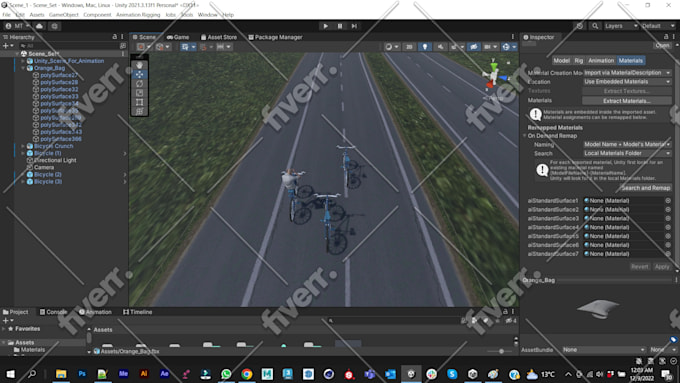
Task: Open the global search magnifier icon
Action: (x=595, y=26)
